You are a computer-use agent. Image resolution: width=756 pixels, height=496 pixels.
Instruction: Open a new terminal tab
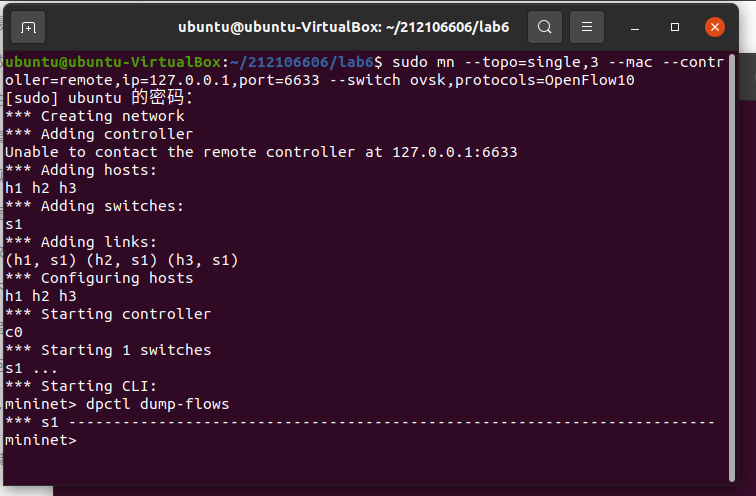tap(27, 27)
